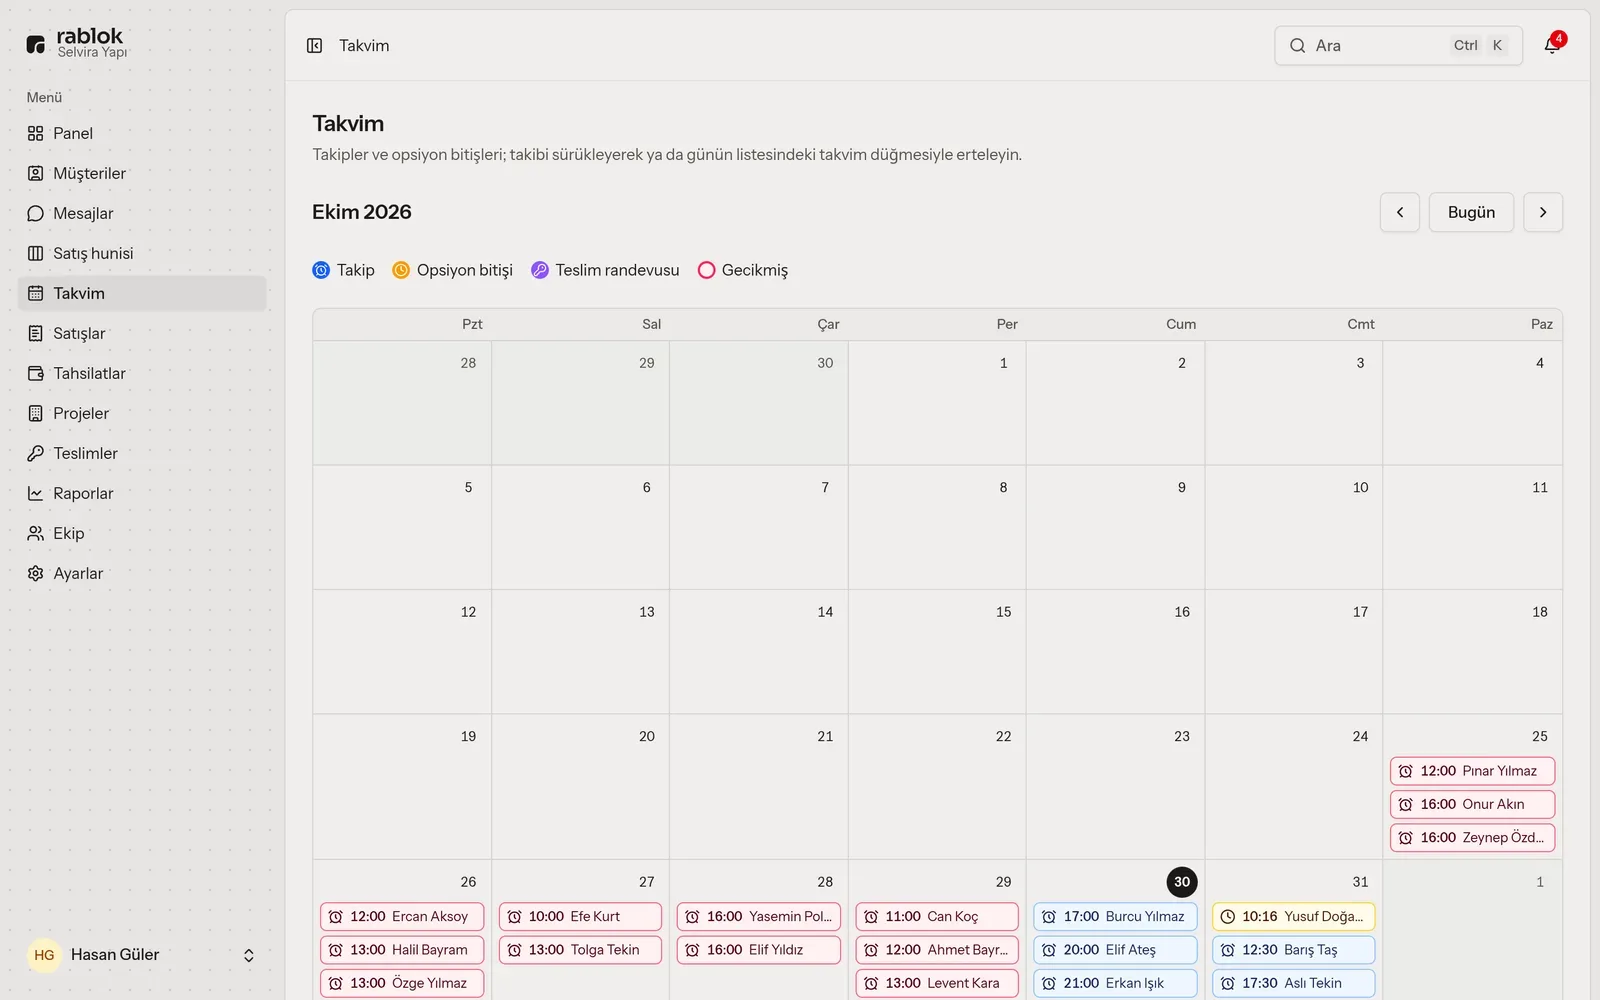Click the Bugün button
The height and width of the screenshot is (1000, 1600).
1471,212
